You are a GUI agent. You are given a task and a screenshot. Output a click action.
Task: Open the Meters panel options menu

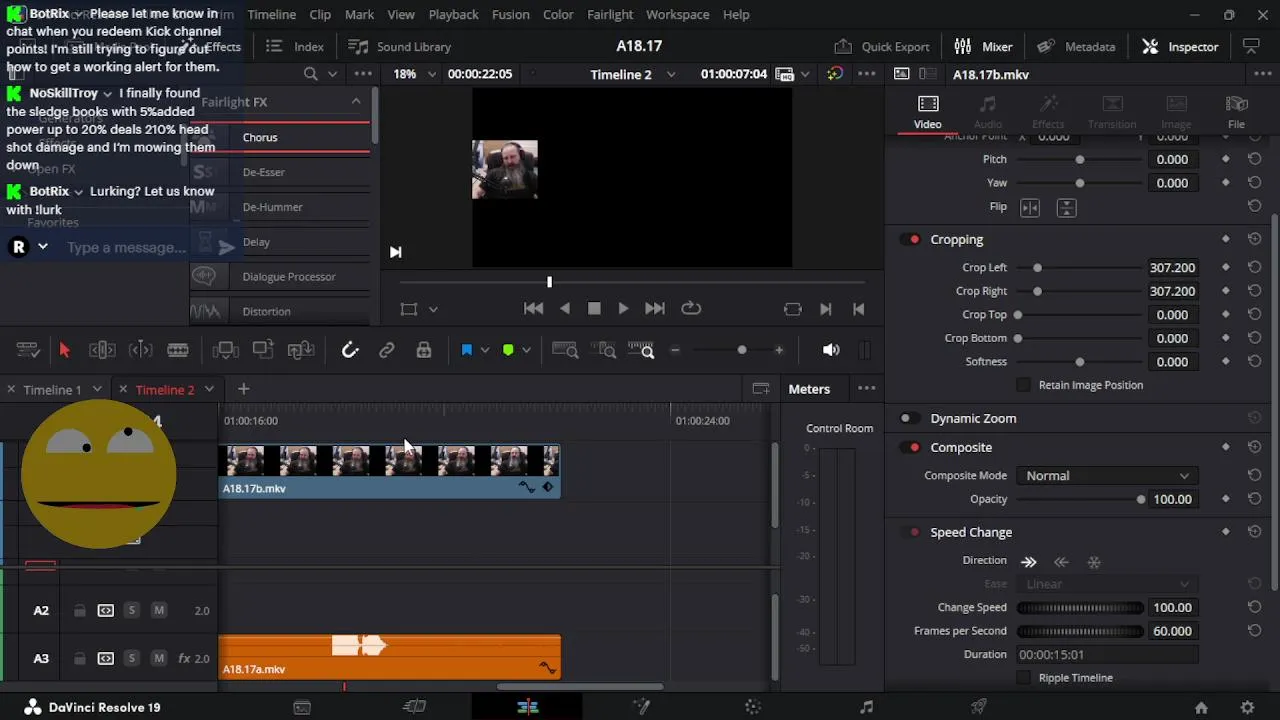point(866,389)
